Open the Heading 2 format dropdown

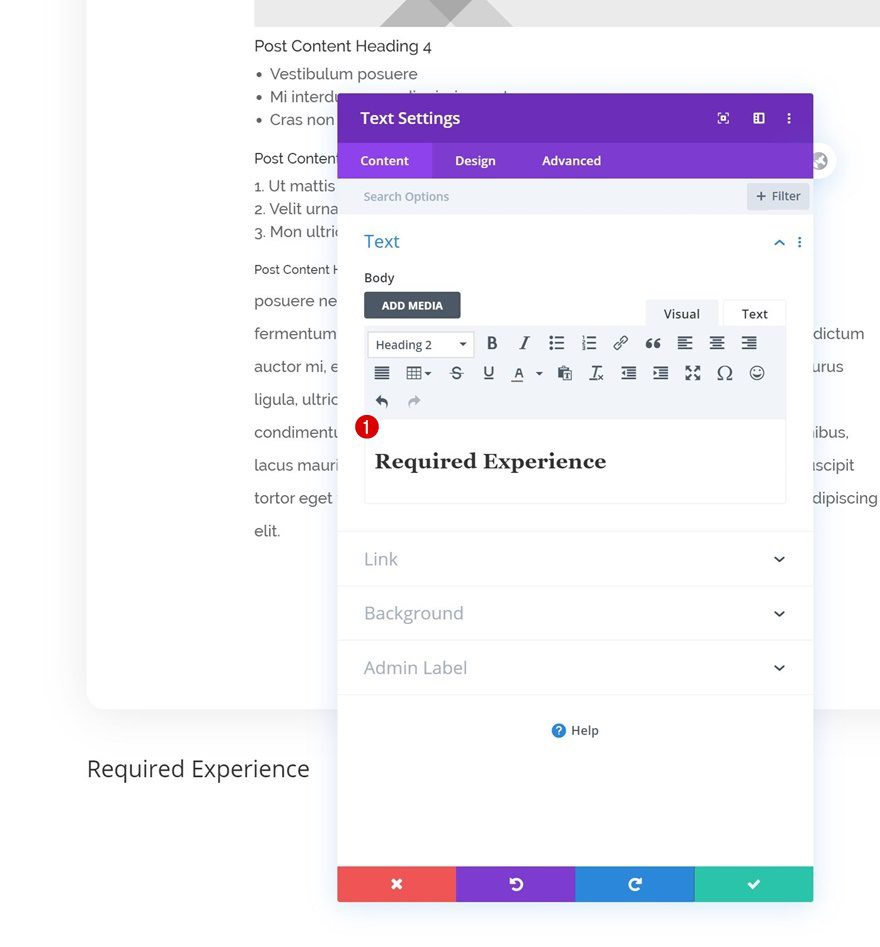pyautogui.click(x=420, y=343)
